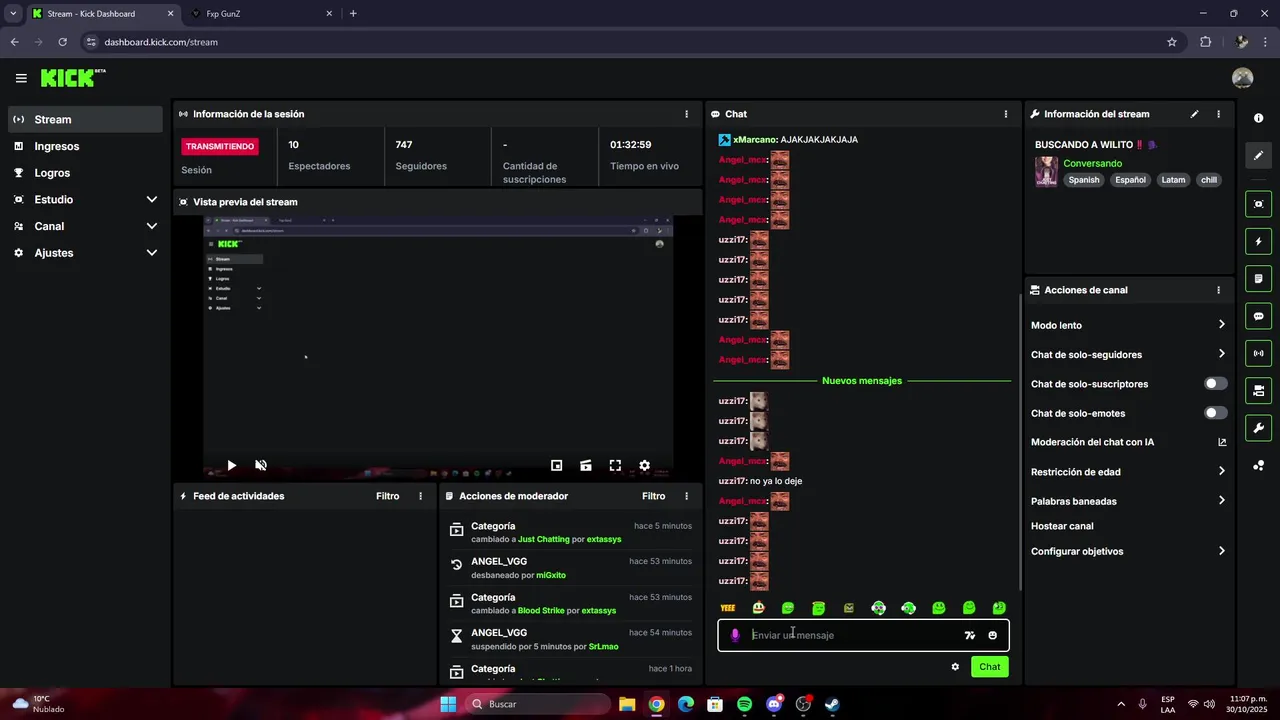Click the Latam tag
The height and width of the screenshot is (720, 1280).
1173,180
